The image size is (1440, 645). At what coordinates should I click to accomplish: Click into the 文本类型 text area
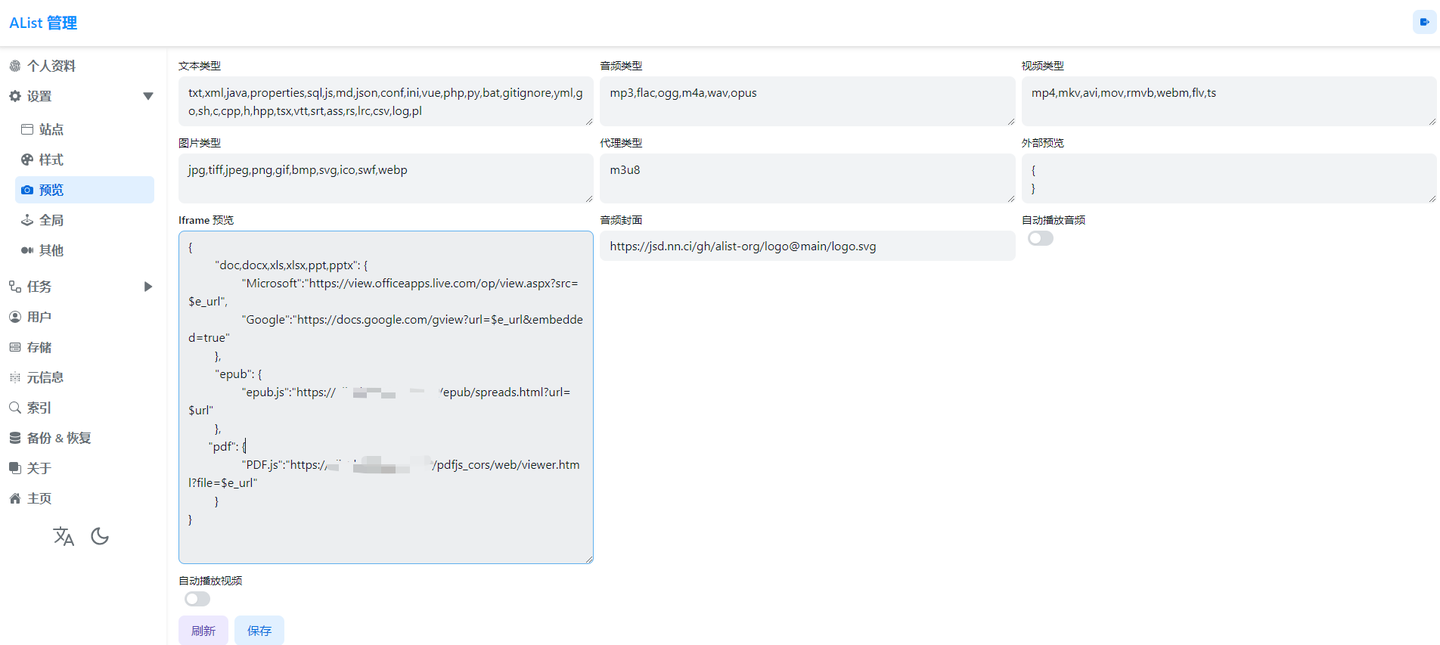pyautogui.click(x=386, y=102)
